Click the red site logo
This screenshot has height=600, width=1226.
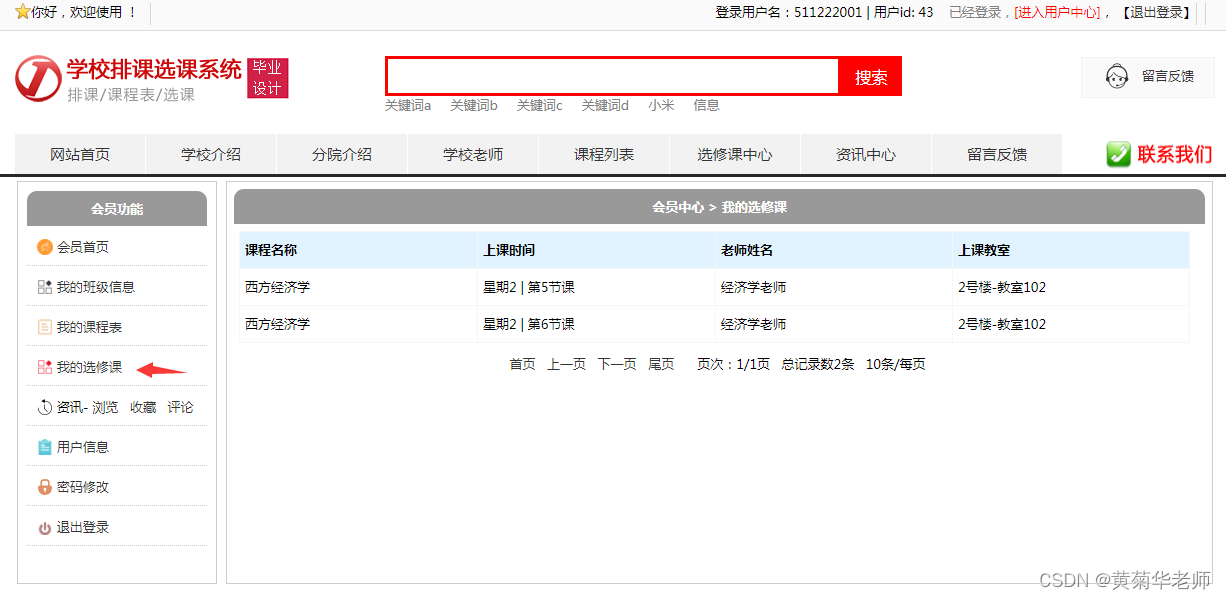38,78
